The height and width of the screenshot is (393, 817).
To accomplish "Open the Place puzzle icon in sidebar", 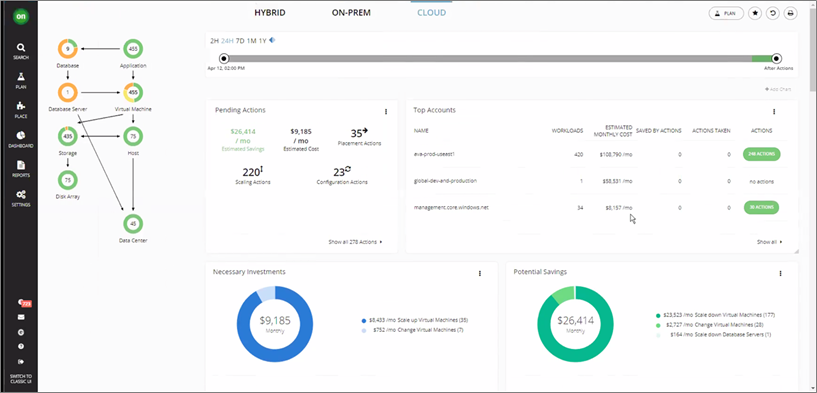I will 21,106.
